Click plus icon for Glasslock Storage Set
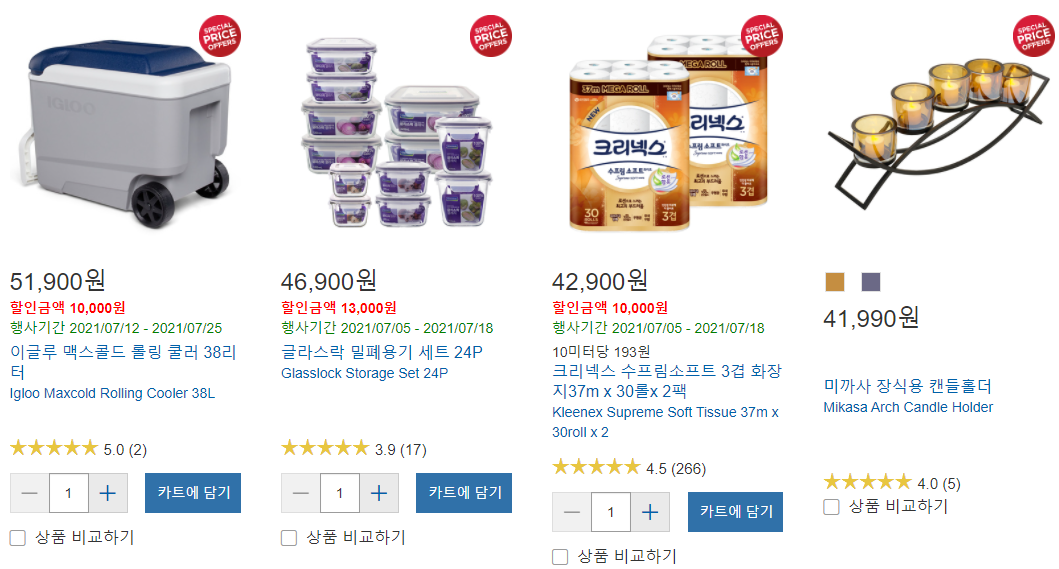1059x569 pixels. tap(379, 493)
